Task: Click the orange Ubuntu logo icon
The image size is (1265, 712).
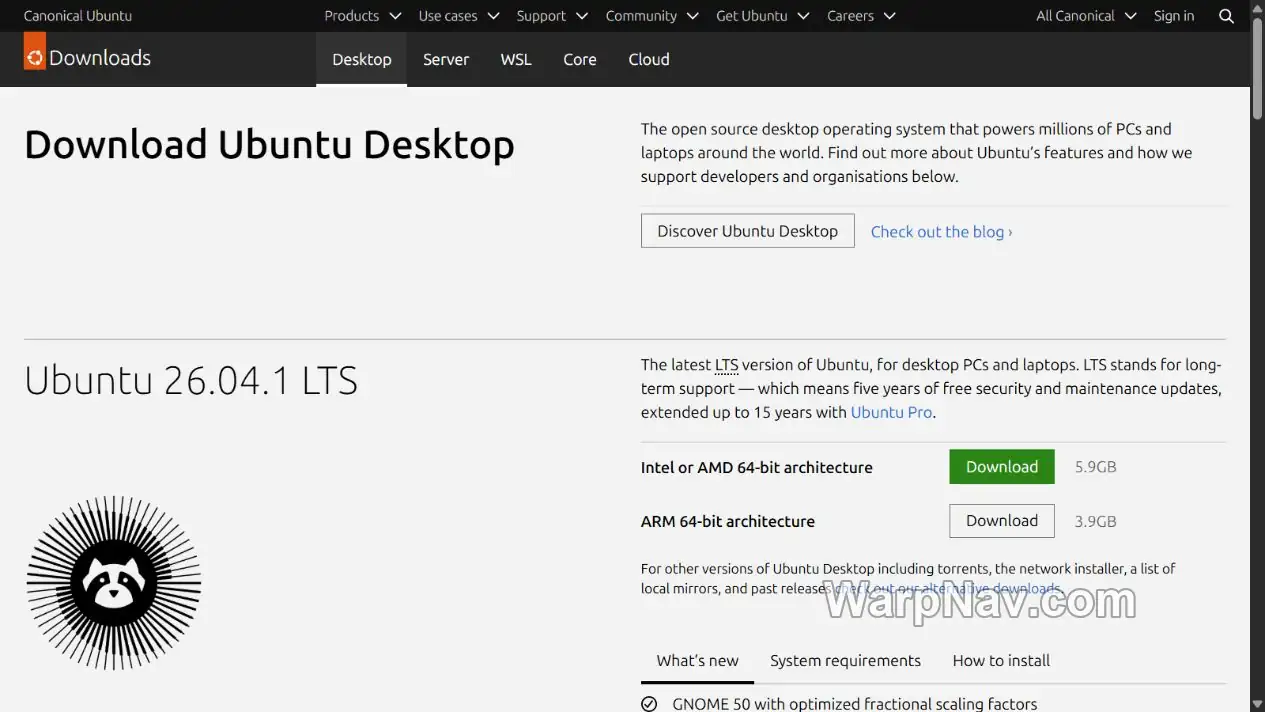Action: click(x=35, y=51)
